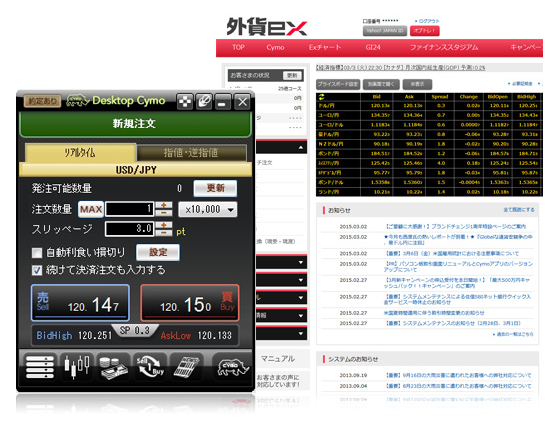Uncheck 続けて決済注文も入力する checkbox
The image size is (555, 426).
click(37, 270)
